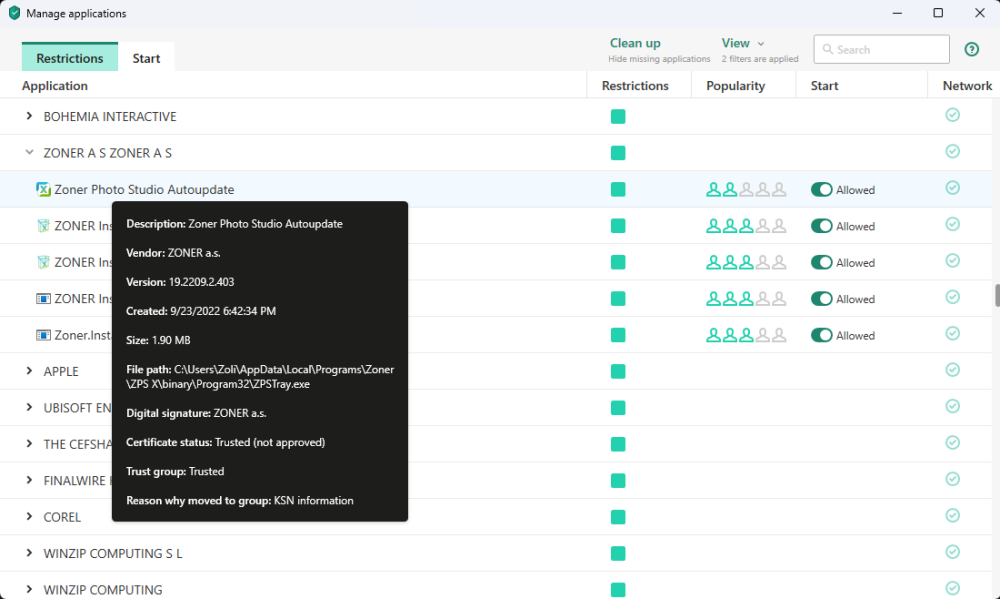Click the Zoner Photo Studio Autoupdate application icon
This screenshot has height=599, width=1000.
pos(44,189)
